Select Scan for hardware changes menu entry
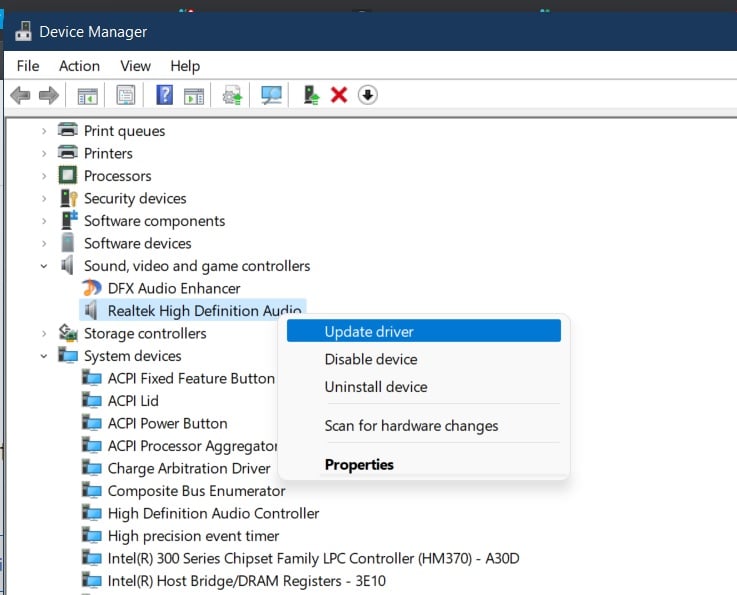This screenshot has height=595, width=737. tap(423, 426)
